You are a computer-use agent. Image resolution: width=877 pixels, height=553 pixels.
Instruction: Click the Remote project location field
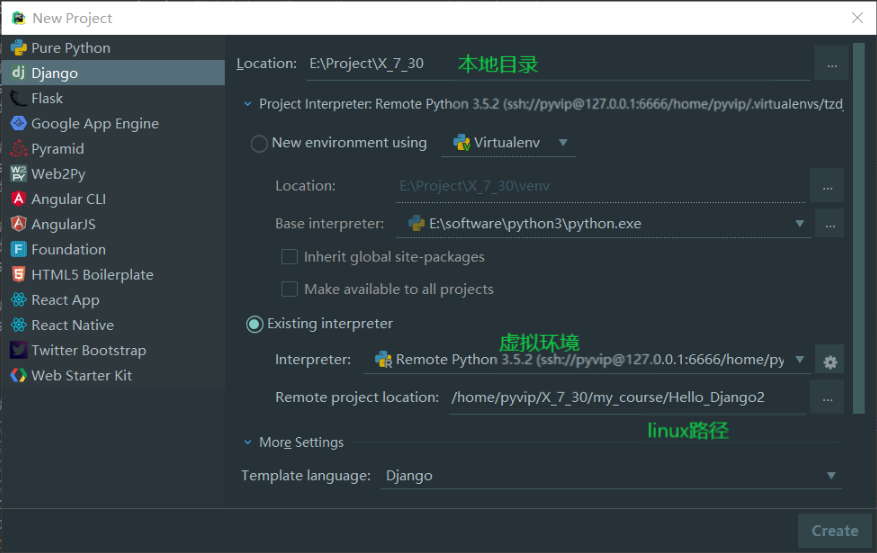(628, 398)
